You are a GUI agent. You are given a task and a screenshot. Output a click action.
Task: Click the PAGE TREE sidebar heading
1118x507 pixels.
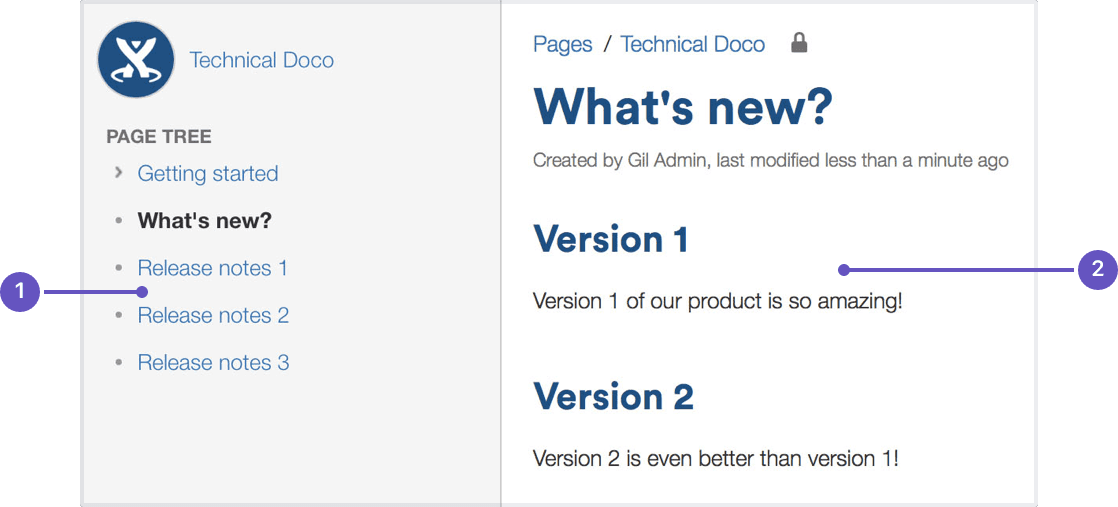click(159, 137)
